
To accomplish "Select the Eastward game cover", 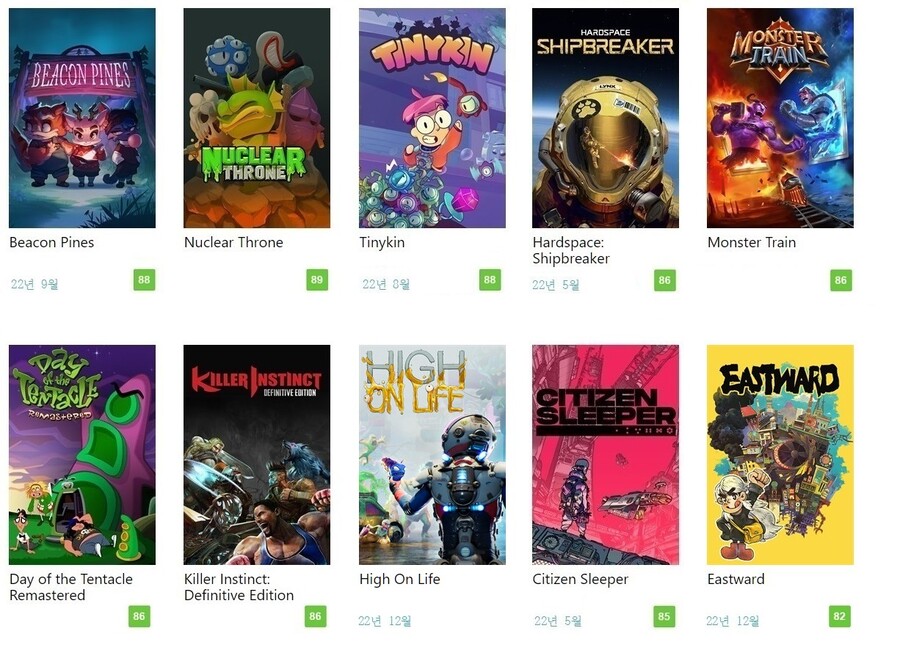I will point(780,455).
